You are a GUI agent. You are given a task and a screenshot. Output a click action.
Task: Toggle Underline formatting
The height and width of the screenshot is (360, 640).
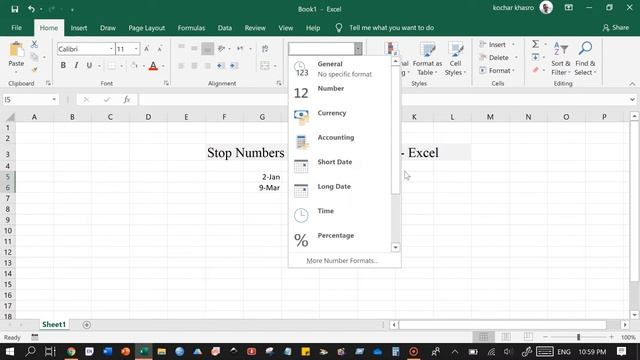coord(89,65)
